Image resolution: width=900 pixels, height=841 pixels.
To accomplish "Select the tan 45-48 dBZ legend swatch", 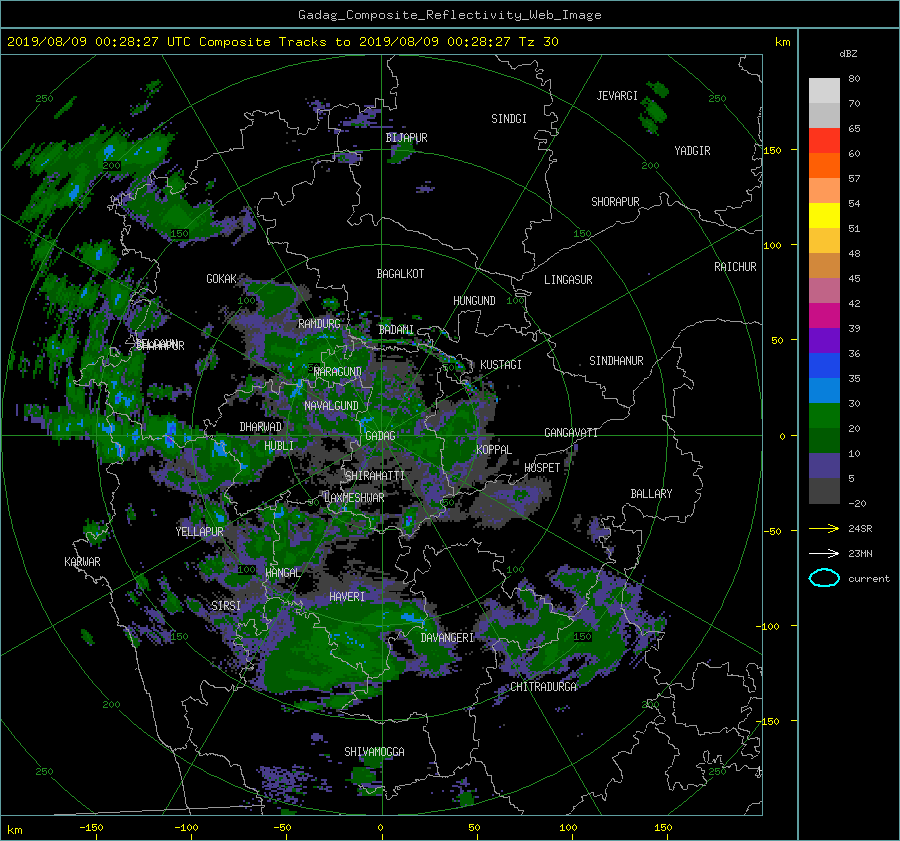I will [824, 265].
